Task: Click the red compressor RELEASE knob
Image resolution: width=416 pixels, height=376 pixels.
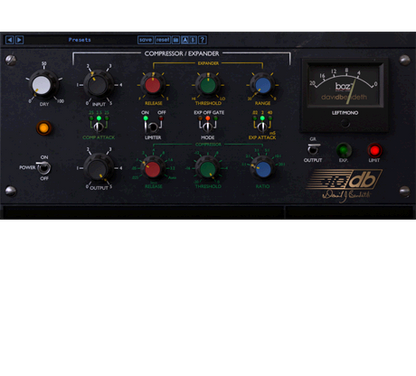Action: click(153, 169)
